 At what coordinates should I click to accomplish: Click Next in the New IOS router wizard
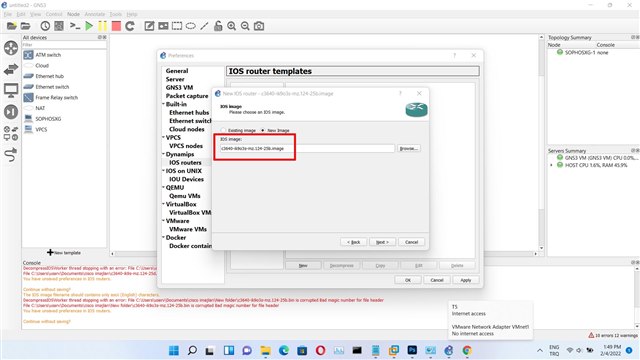pyautogui.click(x=382, y=242)
